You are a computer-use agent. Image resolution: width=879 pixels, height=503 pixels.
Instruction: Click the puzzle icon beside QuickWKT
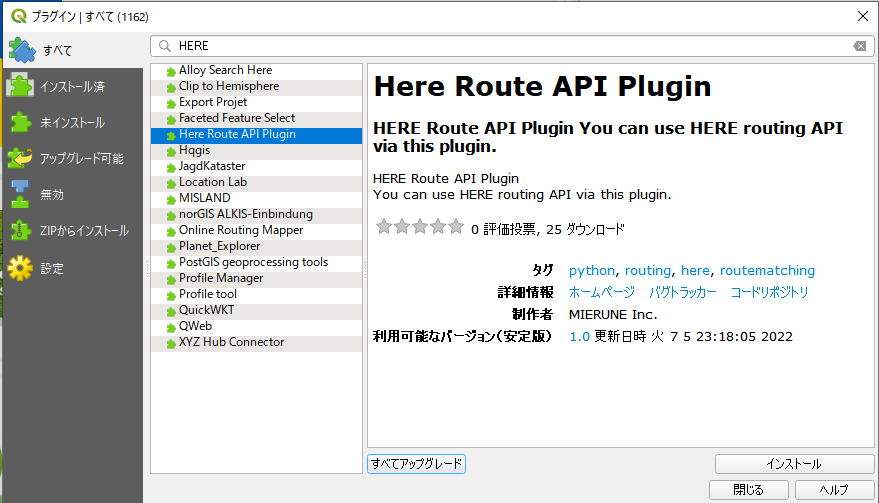pos(171,311)
